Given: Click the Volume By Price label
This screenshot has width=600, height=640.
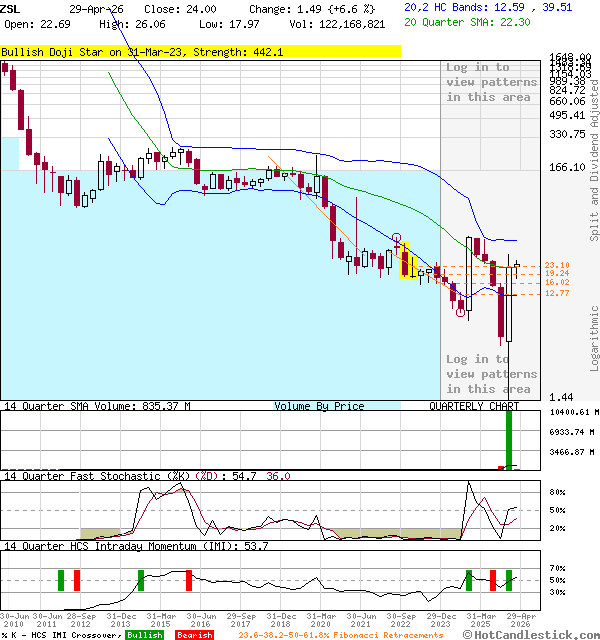Looking at the screenshot, I should 319,406.
